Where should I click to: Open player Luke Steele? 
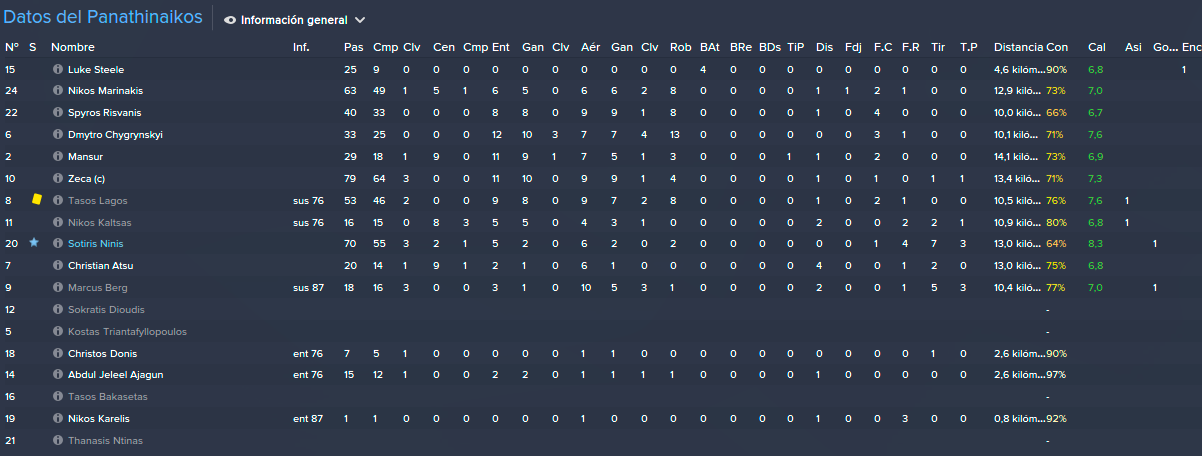coord(96,70)
